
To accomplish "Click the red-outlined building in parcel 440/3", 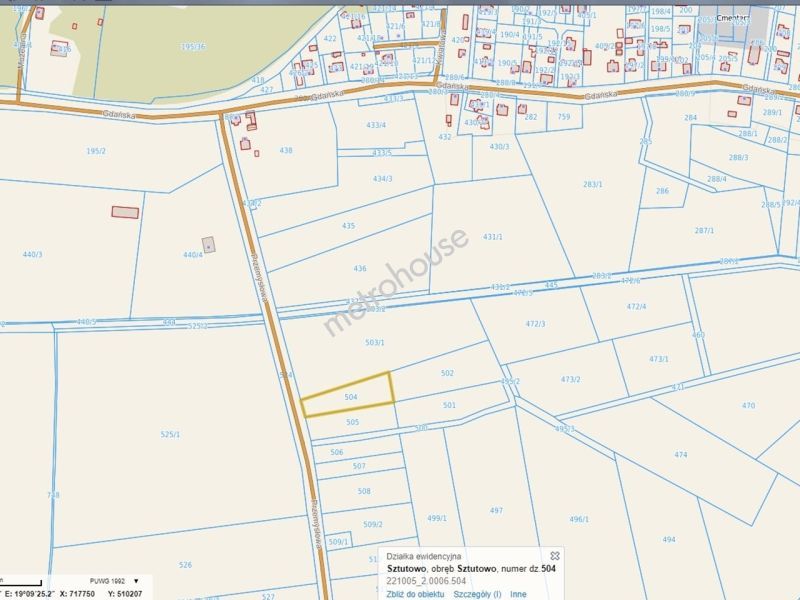I will click(x=125, y=212).
